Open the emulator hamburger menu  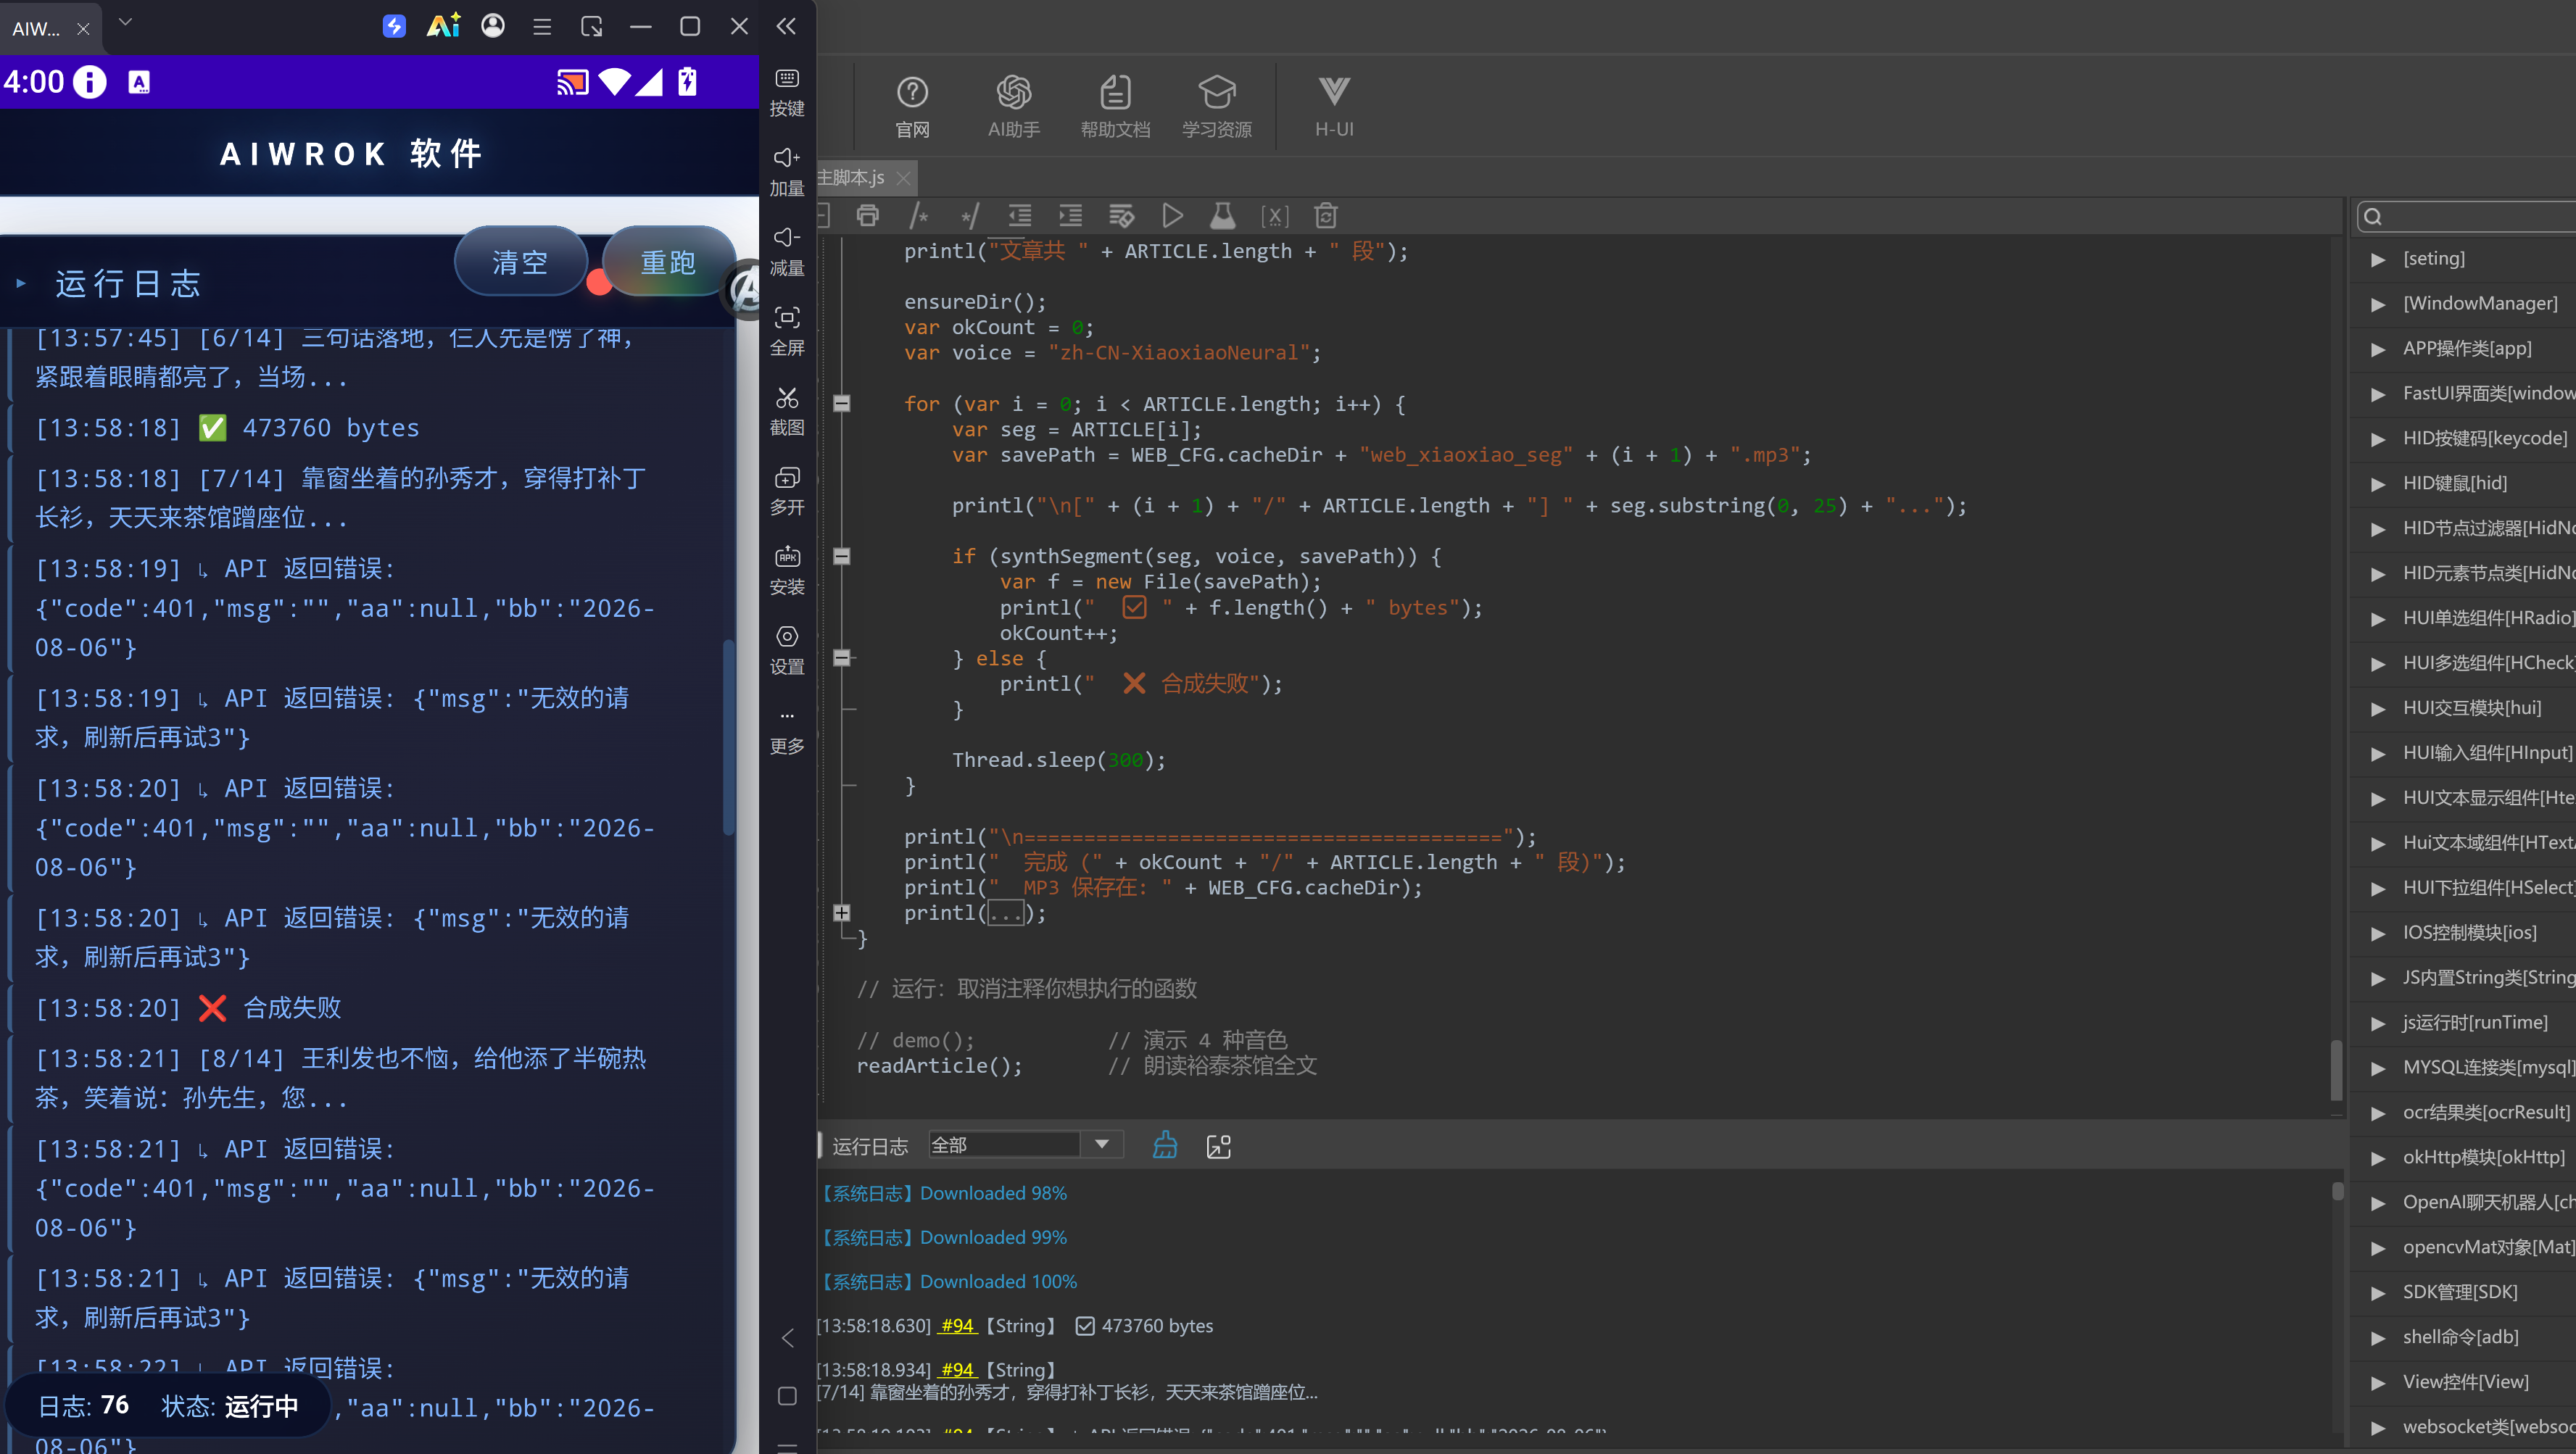(542, 27)
